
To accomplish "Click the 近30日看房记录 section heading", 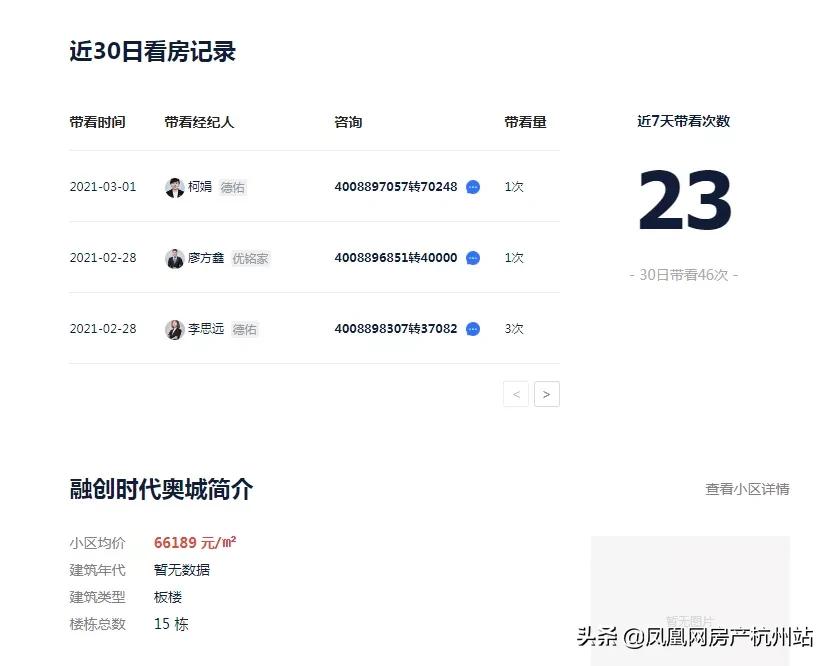I will [152, 51].
